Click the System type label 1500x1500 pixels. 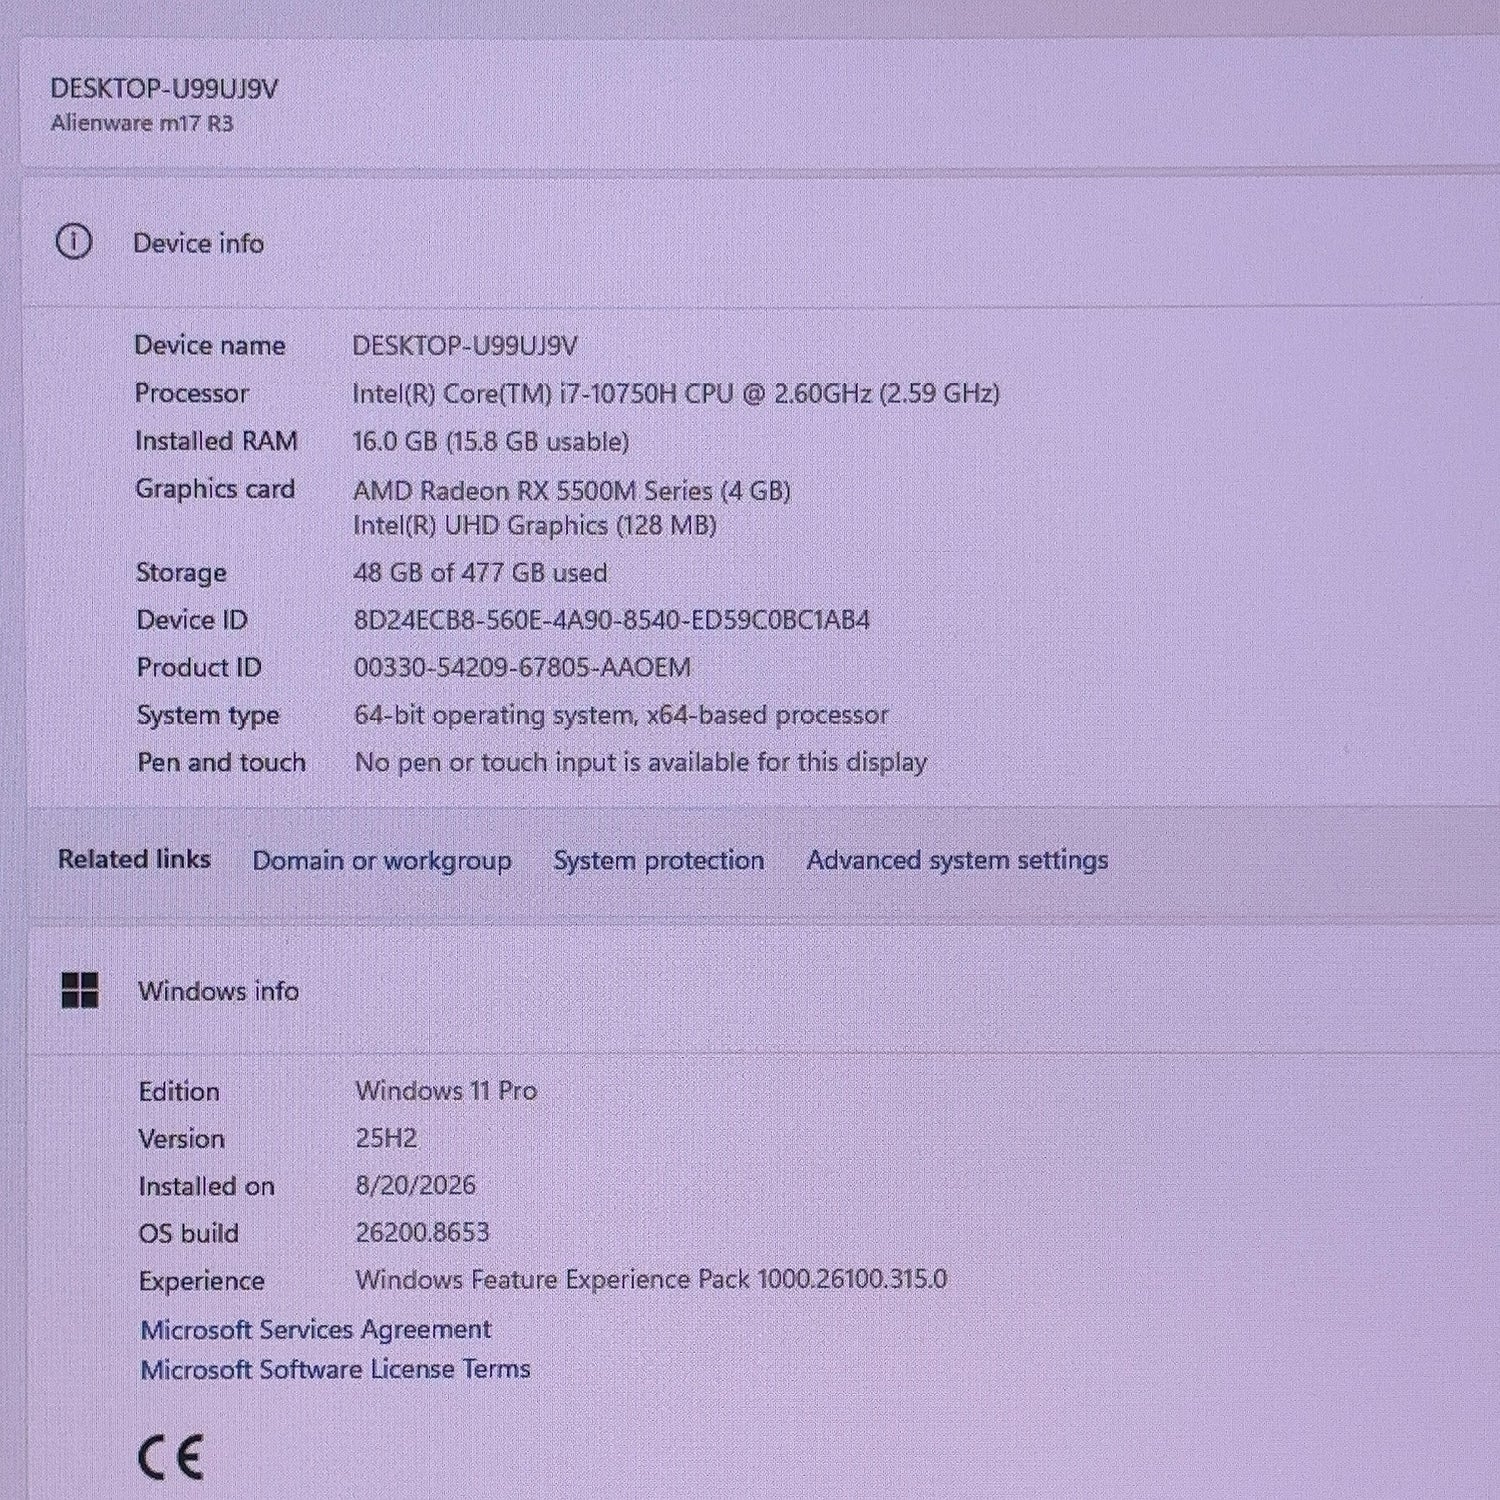click(208, 716)
